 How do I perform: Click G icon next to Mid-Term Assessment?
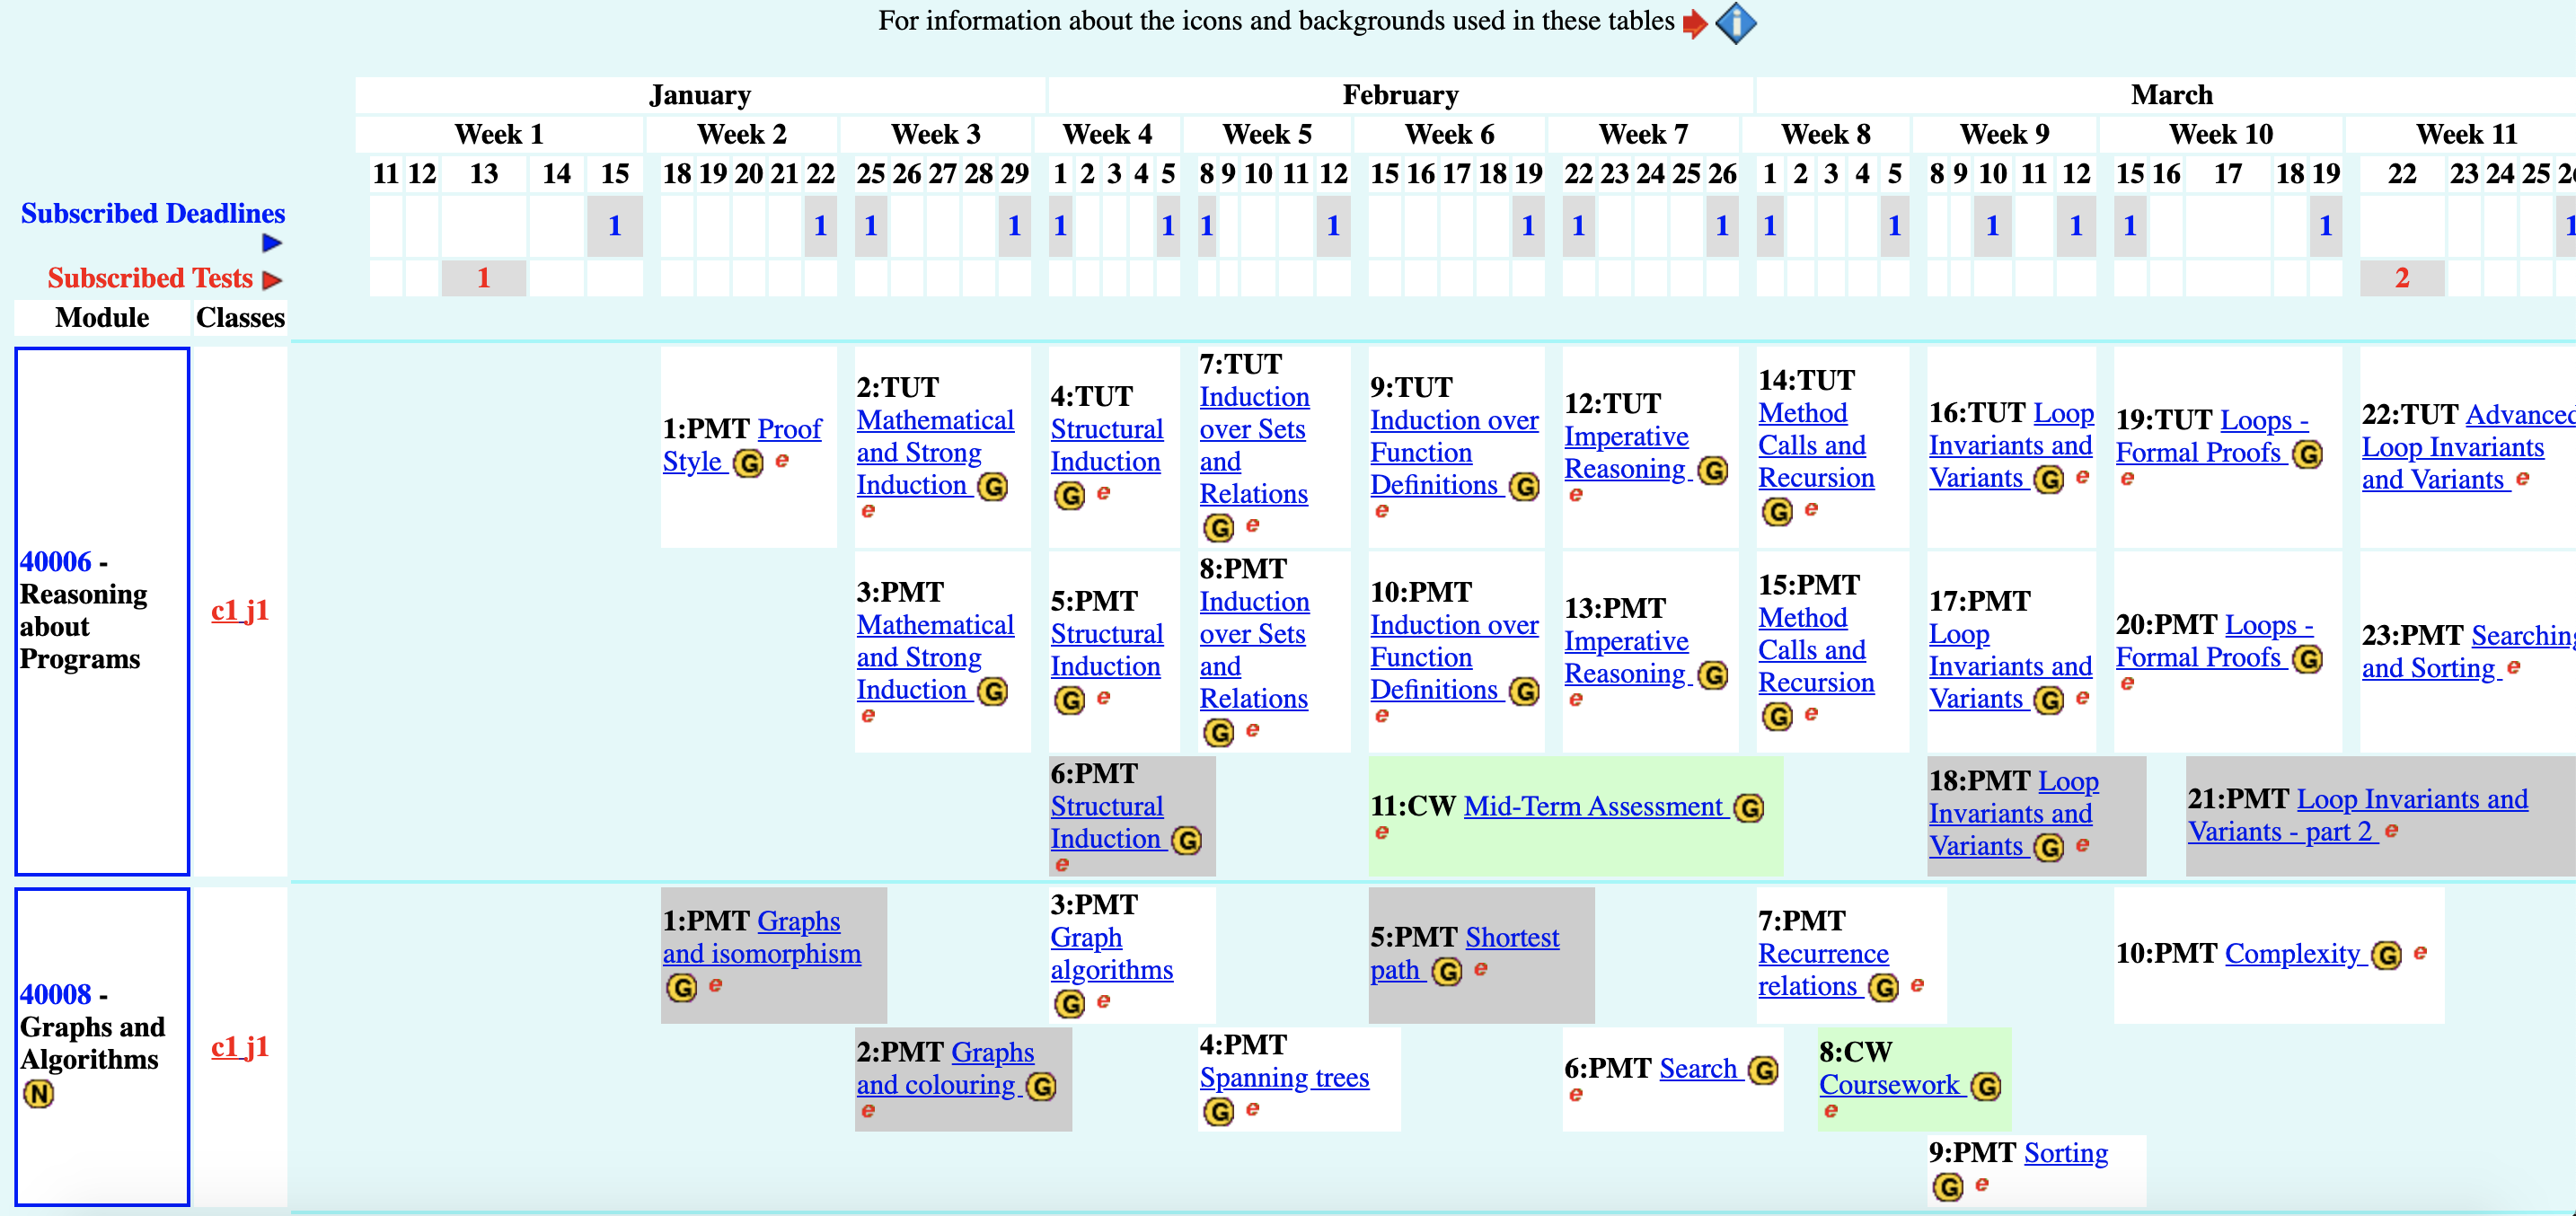pos(1749,808)
